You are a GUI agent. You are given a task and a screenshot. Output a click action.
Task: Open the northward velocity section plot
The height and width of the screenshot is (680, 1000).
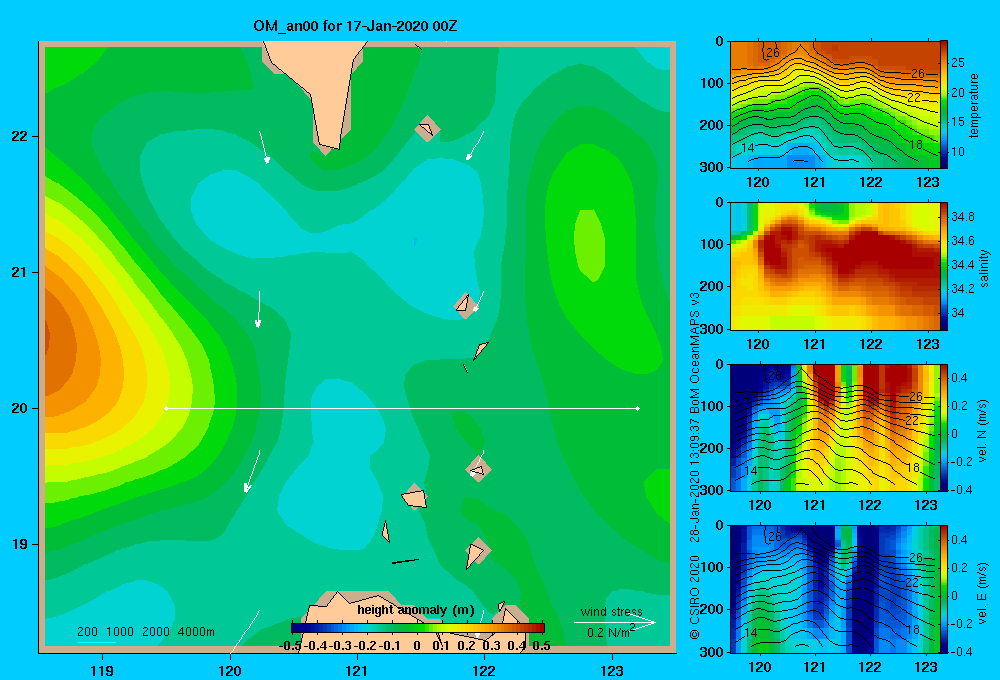834,427
